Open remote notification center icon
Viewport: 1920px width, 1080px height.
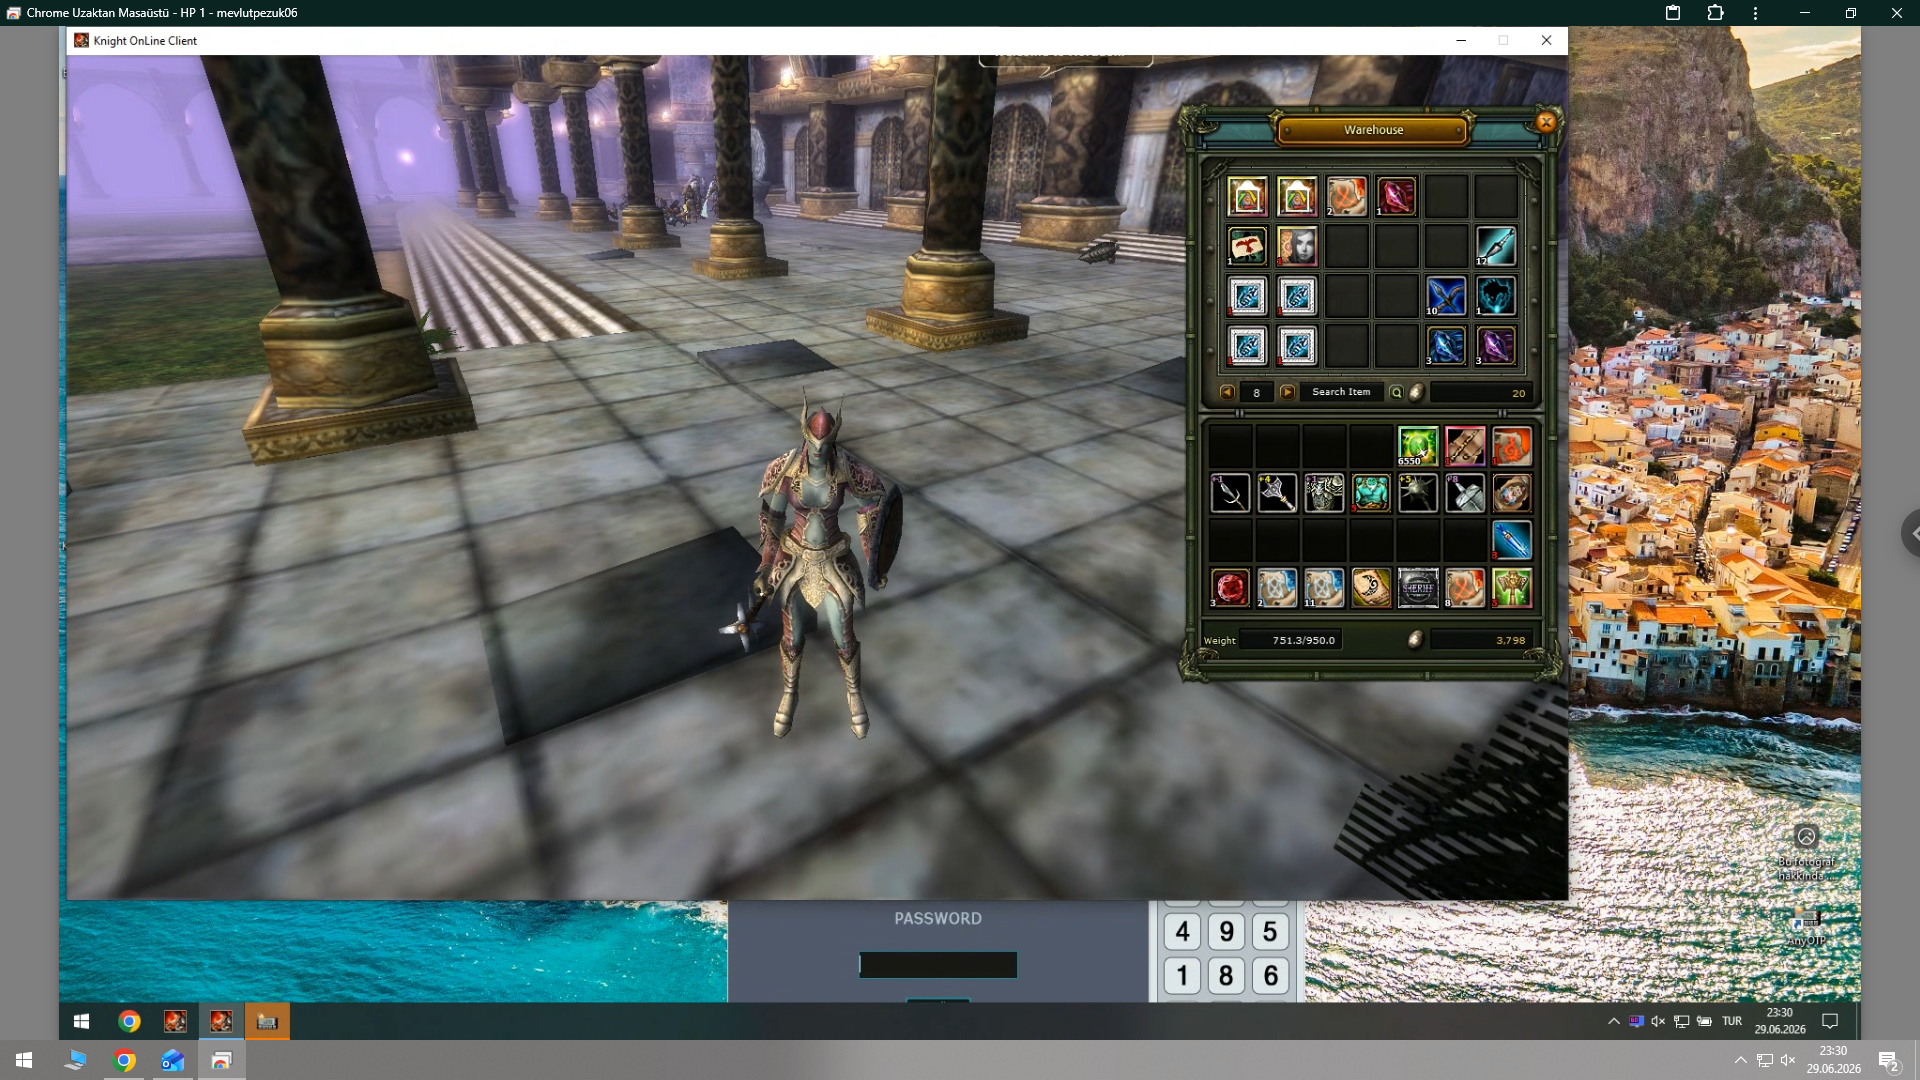[1830, 1021]
